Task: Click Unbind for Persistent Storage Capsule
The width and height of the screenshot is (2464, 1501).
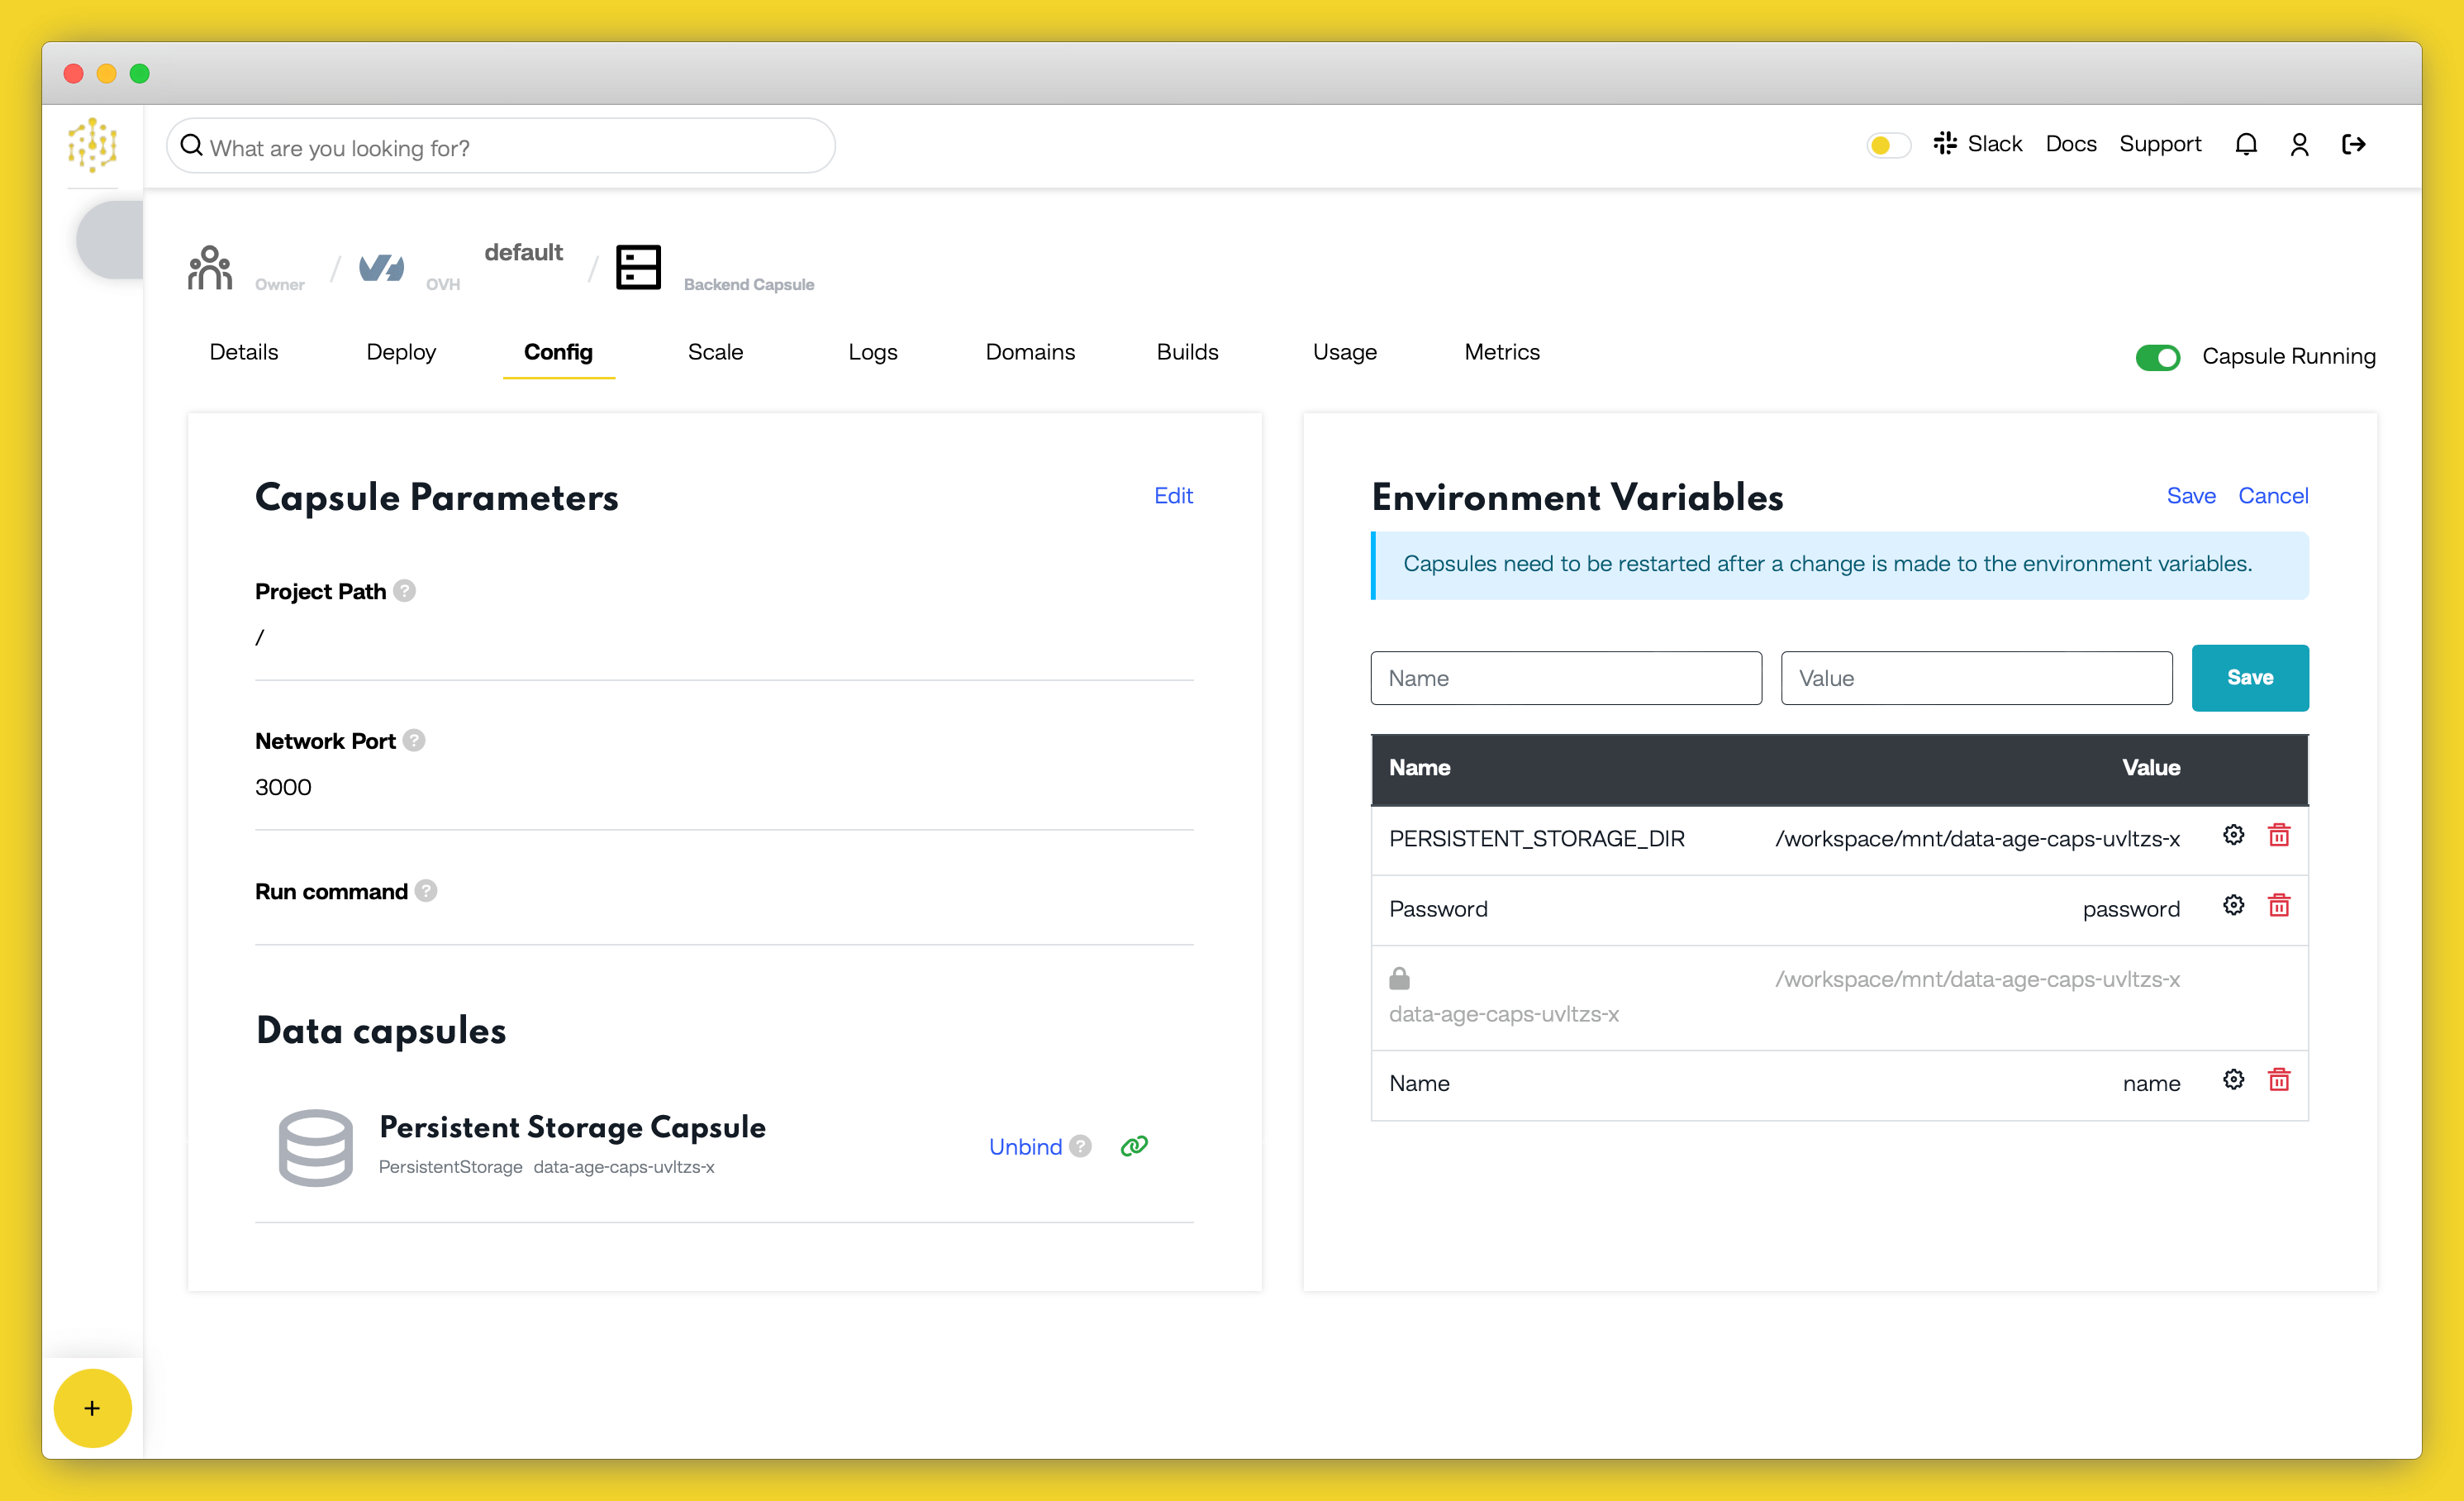Action: [x=1024, y=1147]
